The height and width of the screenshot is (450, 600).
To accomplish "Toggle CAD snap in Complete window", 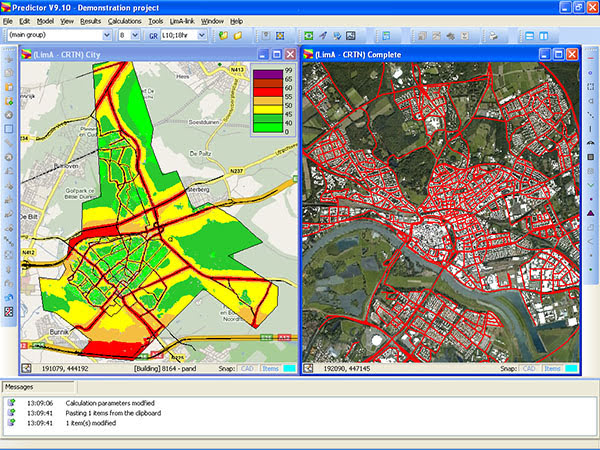I will (530, 368).
